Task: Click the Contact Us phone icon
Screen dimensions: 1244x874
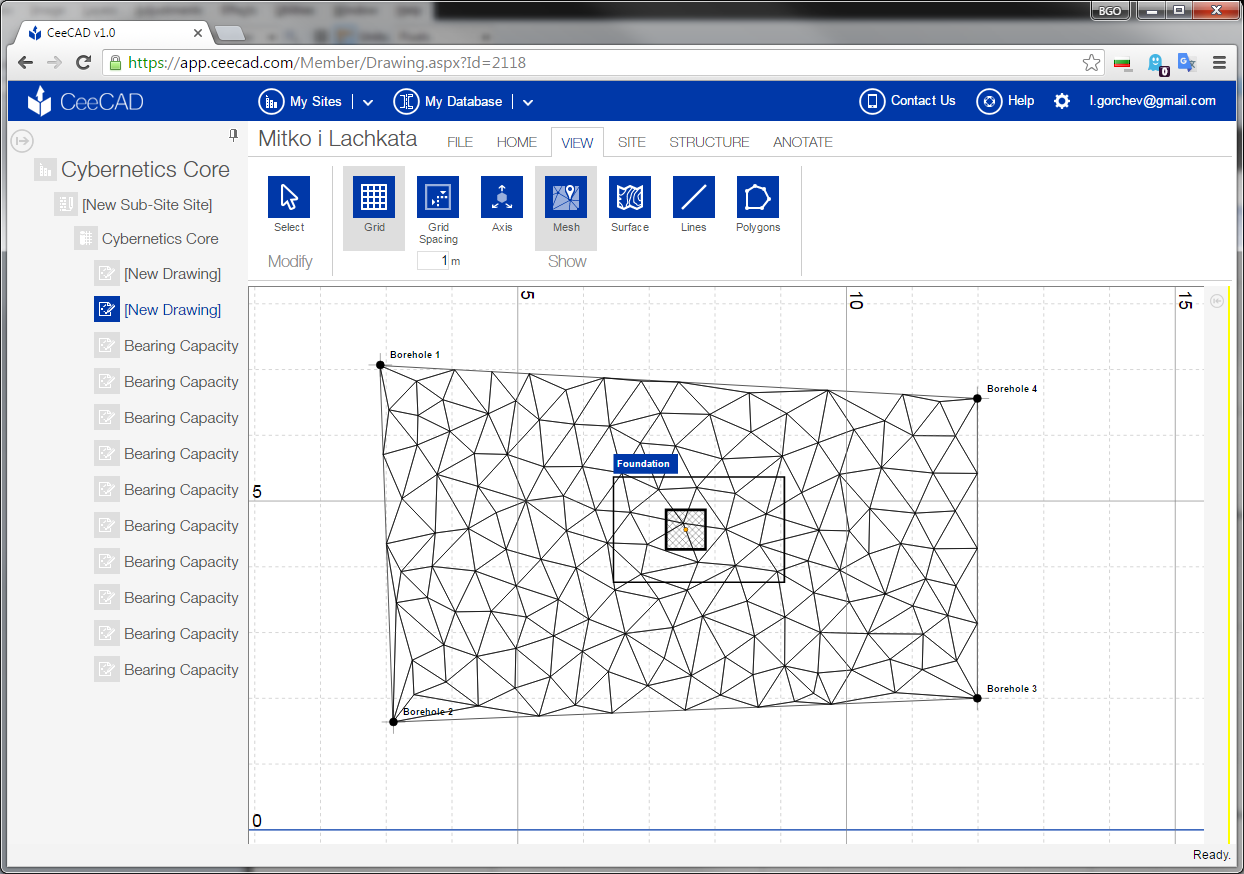Action: [873, 101]
